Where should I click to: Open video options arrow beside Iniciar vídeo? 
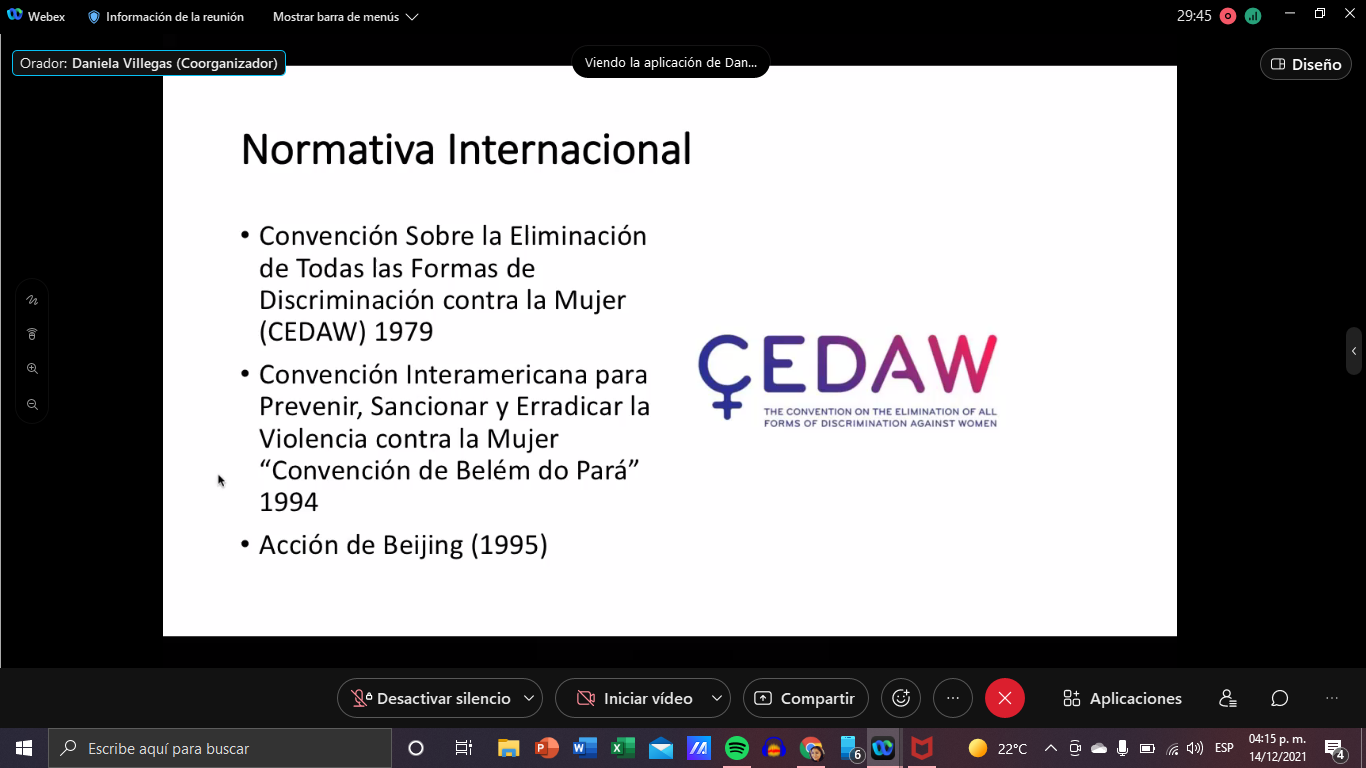(717, 699)
